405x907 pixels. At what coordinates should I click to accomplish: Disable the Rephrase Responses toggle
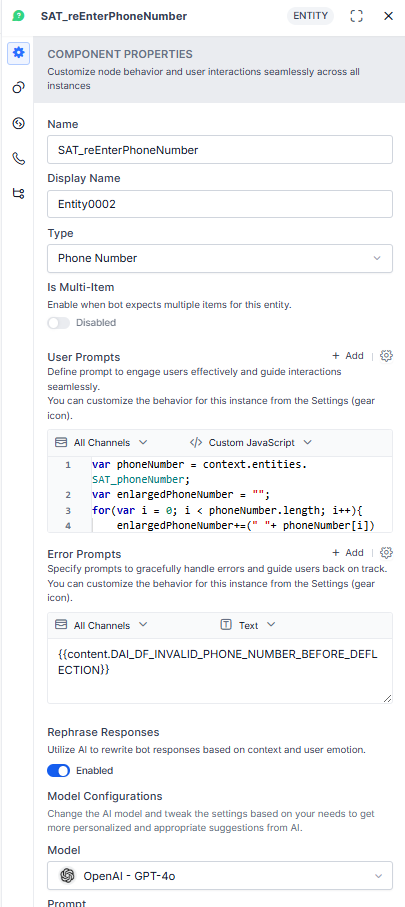58,770
